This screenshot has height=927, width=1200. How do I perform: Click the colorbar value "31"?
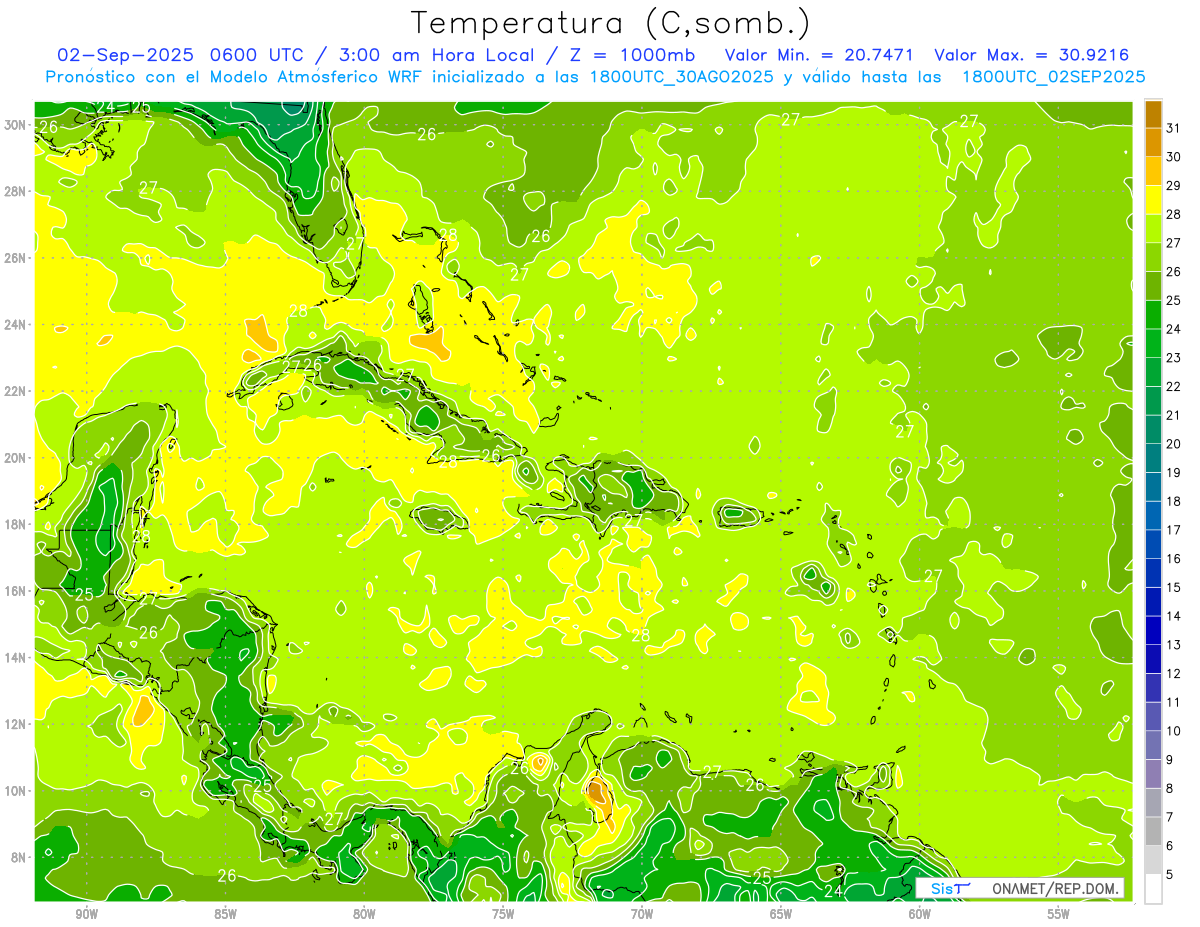[x=1174, y=128]
